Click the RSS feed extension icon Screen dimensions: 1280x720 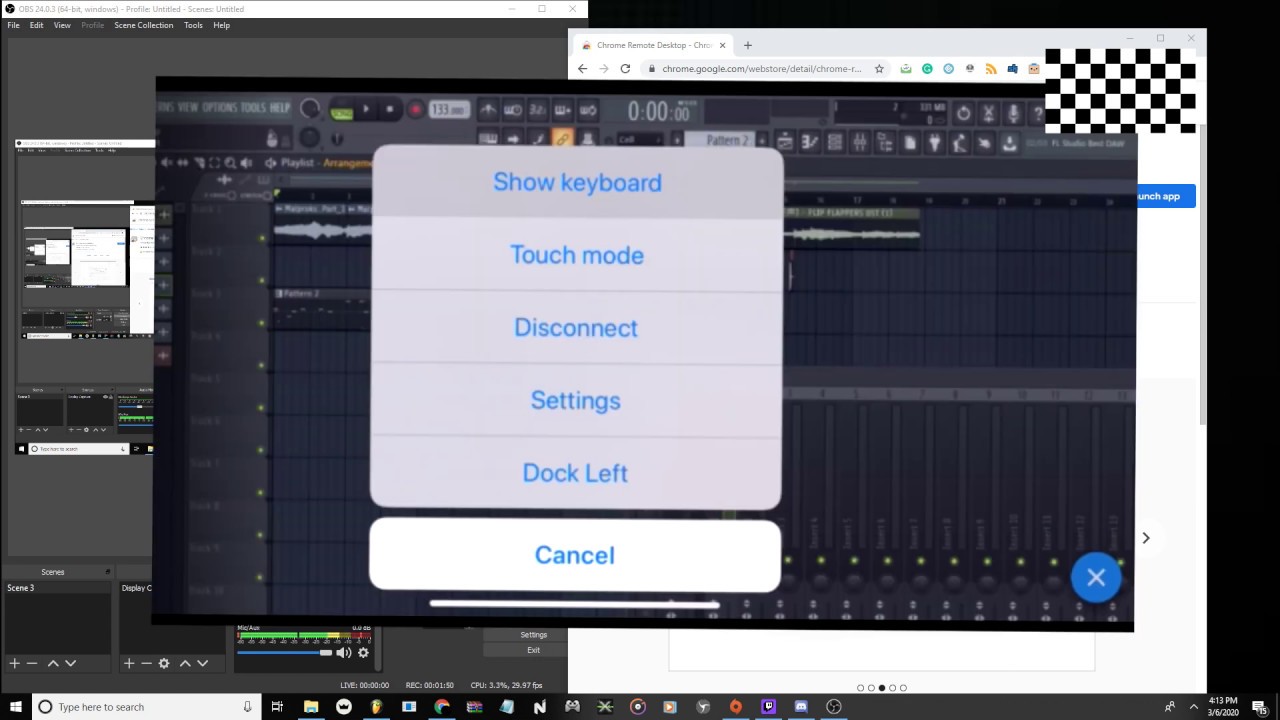click(991, 69)
